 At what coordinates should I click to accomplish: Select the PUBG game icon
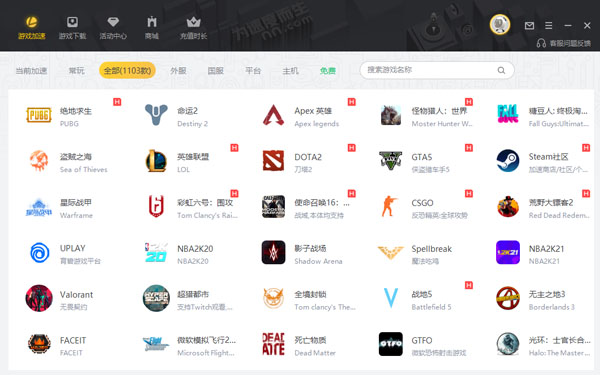39,115
